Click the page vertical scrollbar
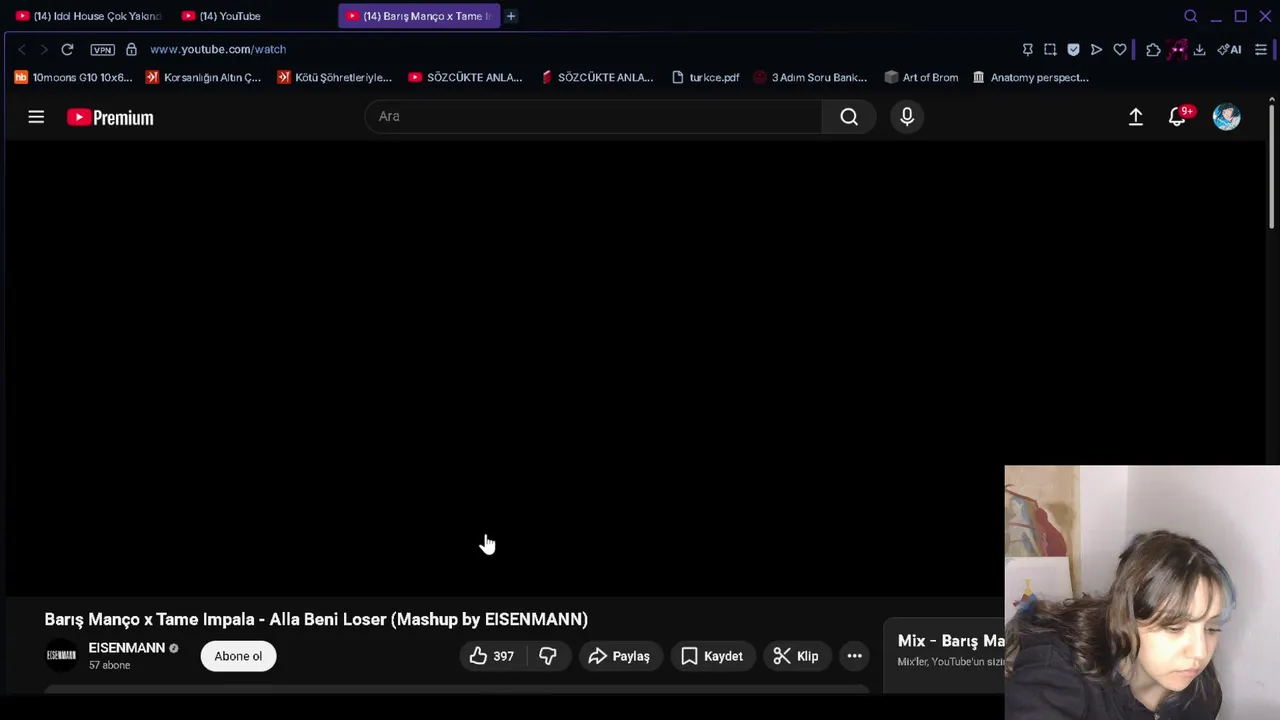 1272,165
